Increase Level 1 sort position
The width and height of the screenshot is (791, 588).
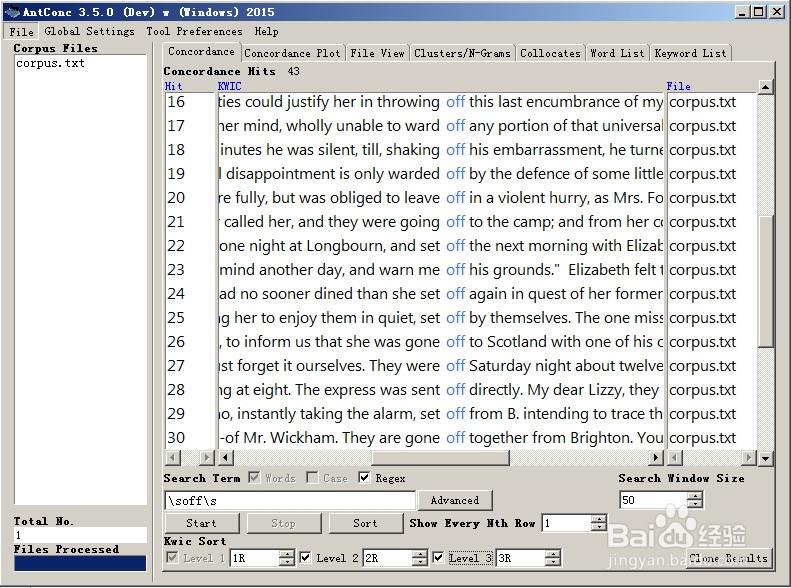click(x=286, y=554)
